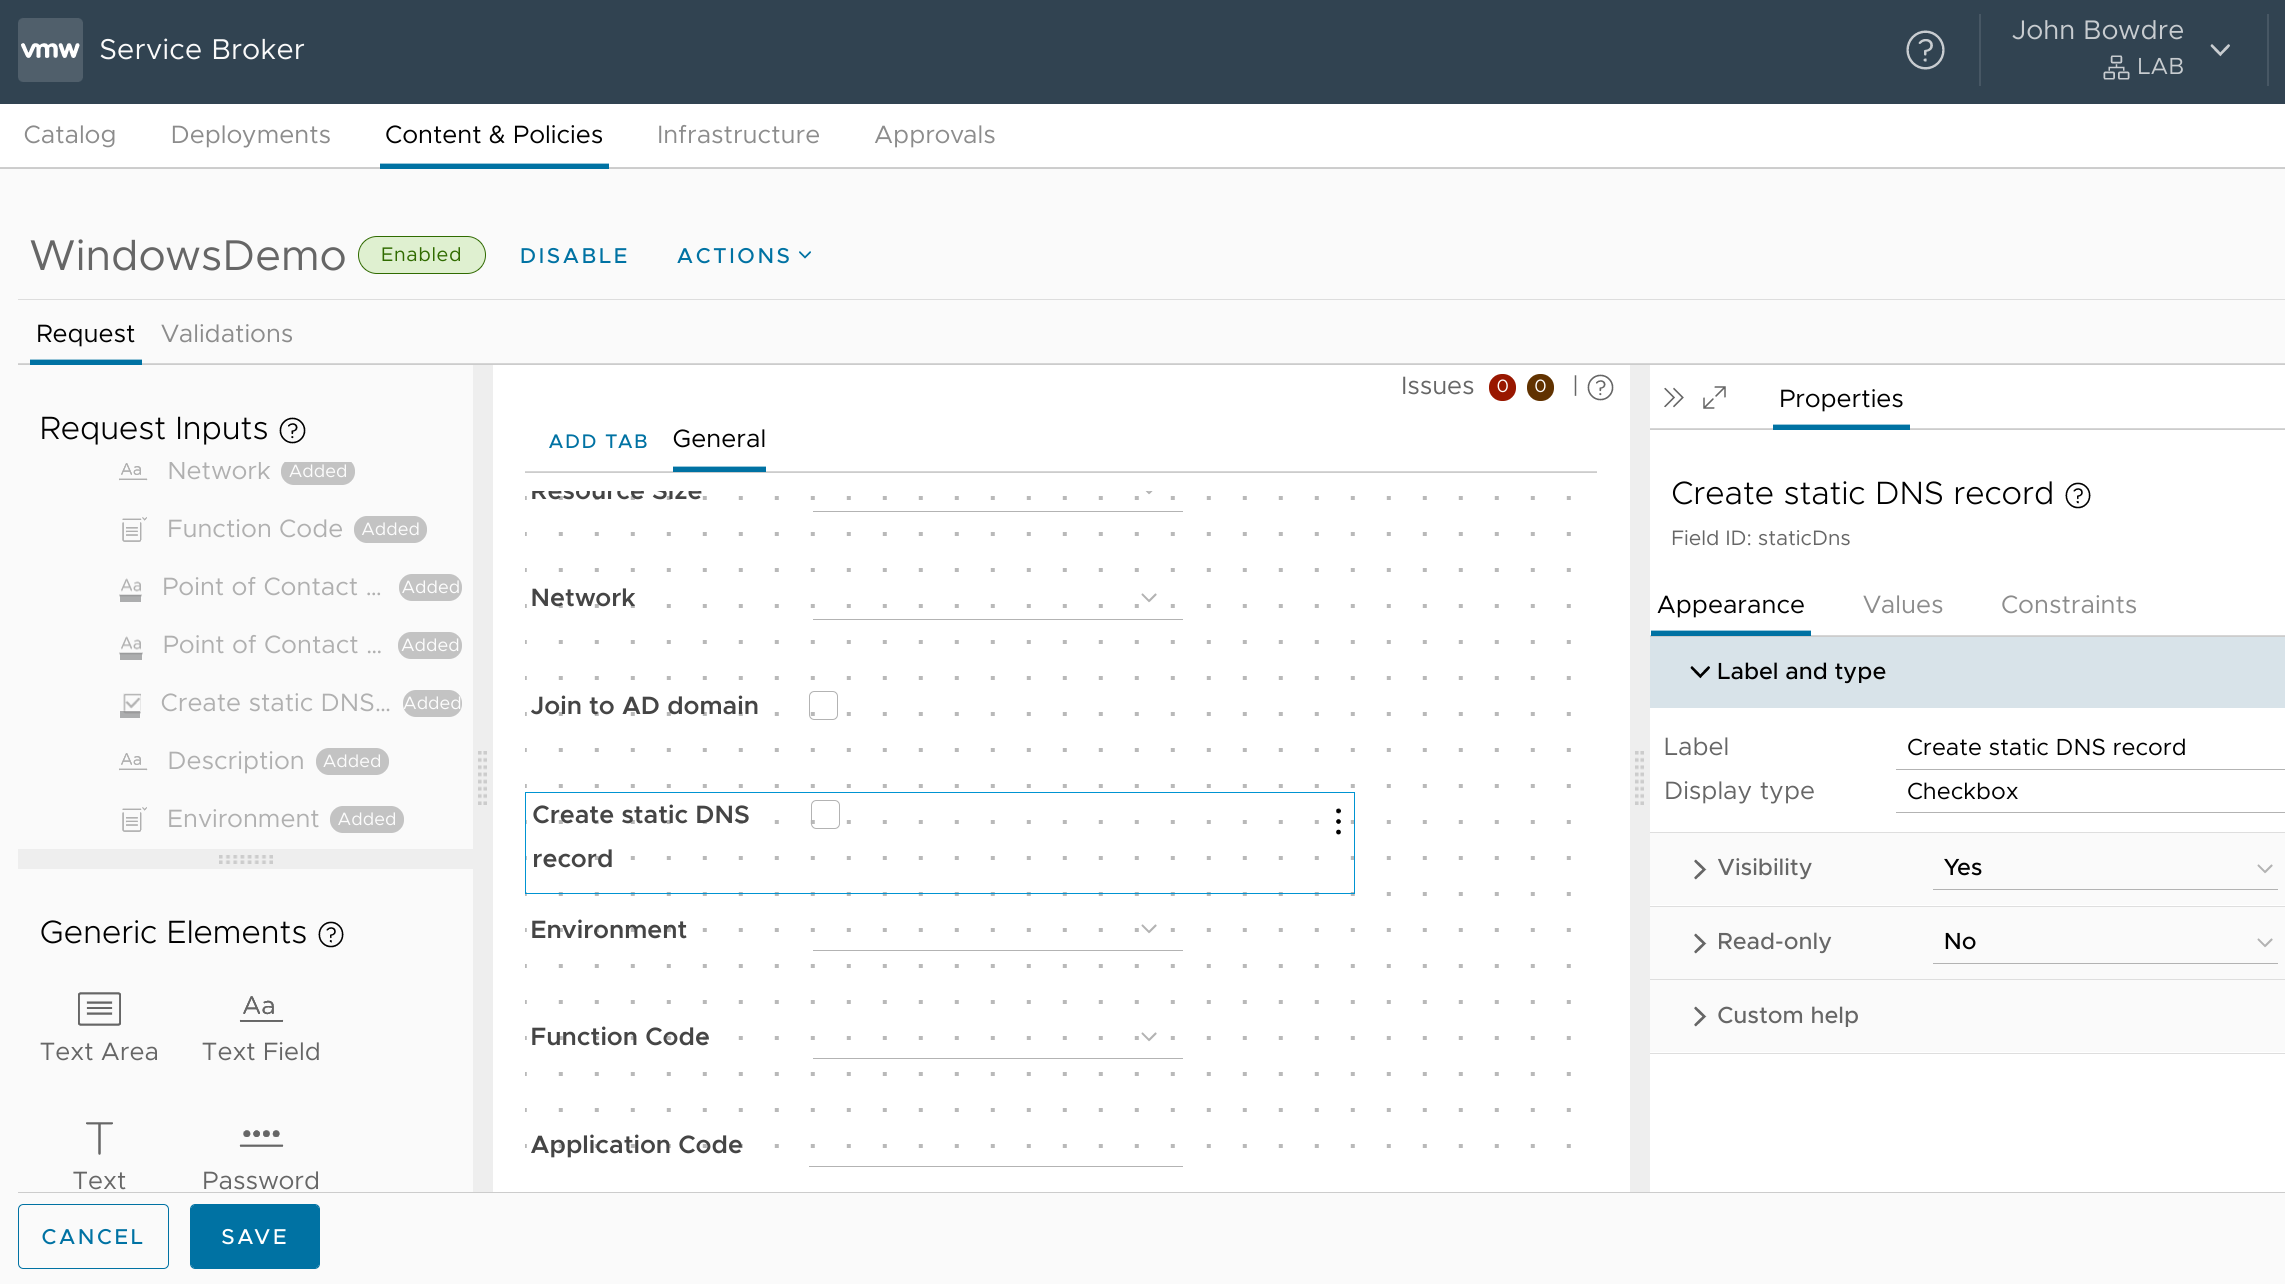Click the help icon next to Issues
The image size is (2285, 1284).
(x=1604, y=386)
